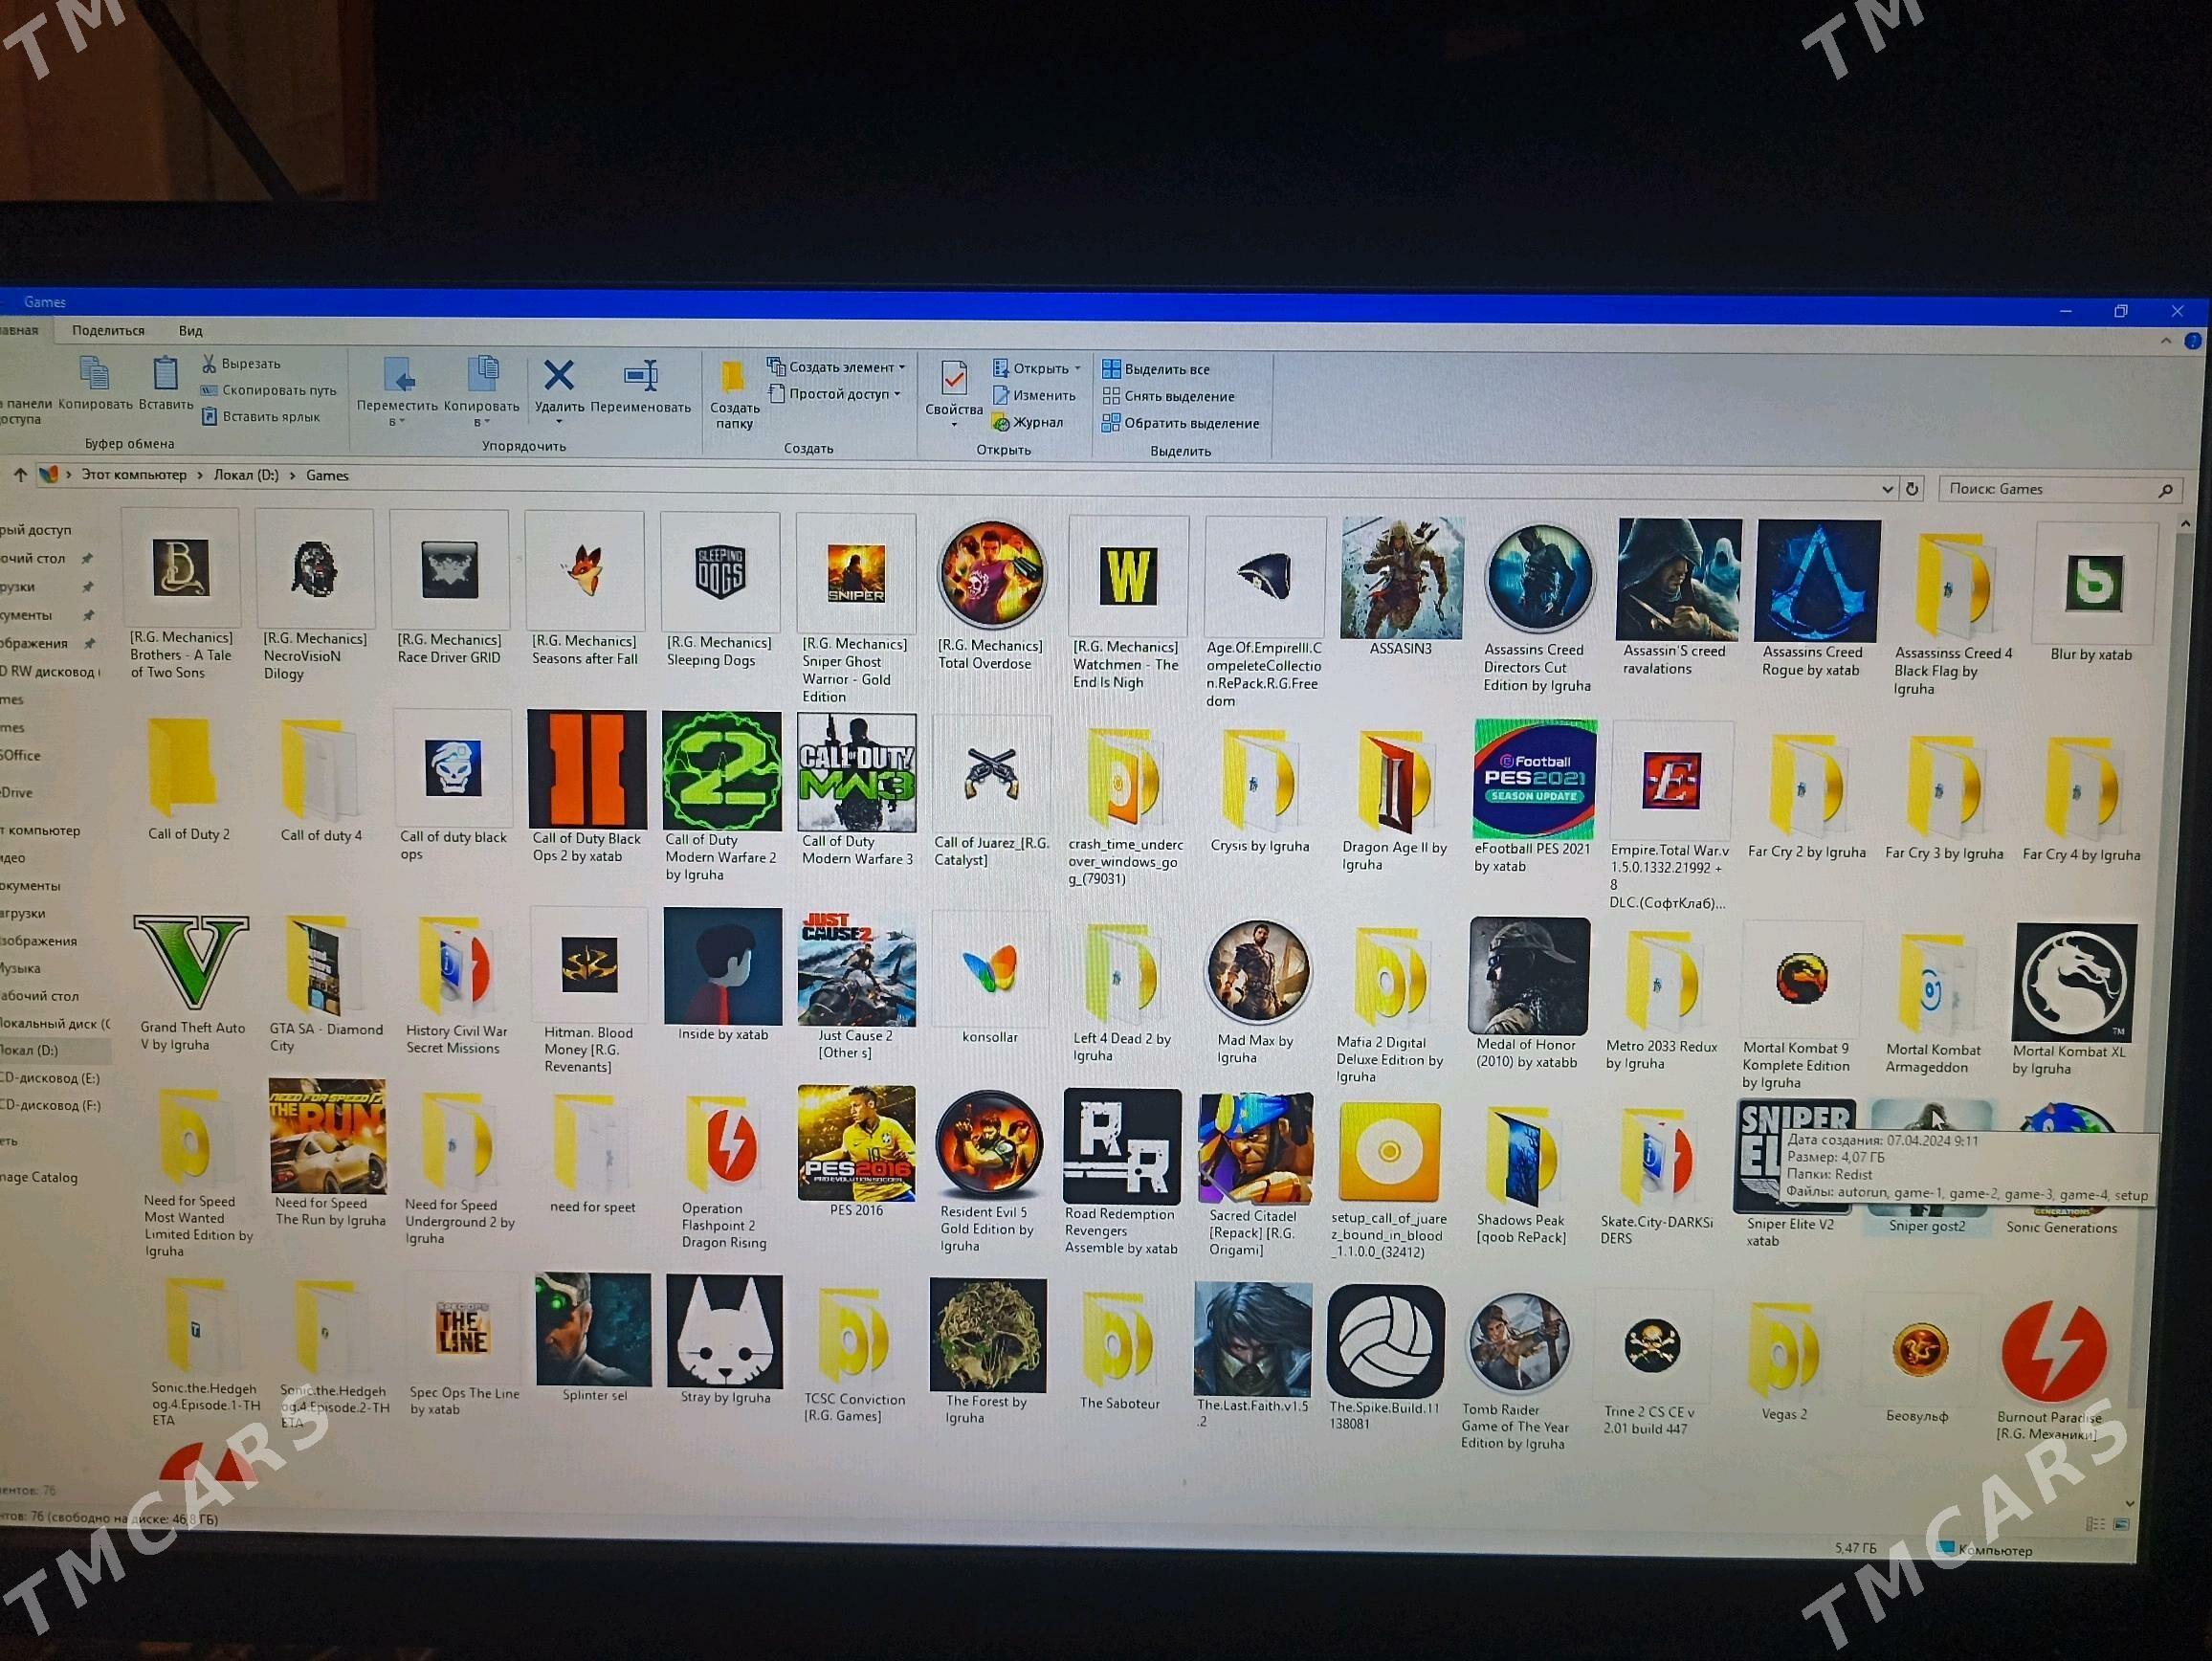Navigate up with the up-arrow button
Screen dimensions: 2212x1661
(x=20, y=475)
